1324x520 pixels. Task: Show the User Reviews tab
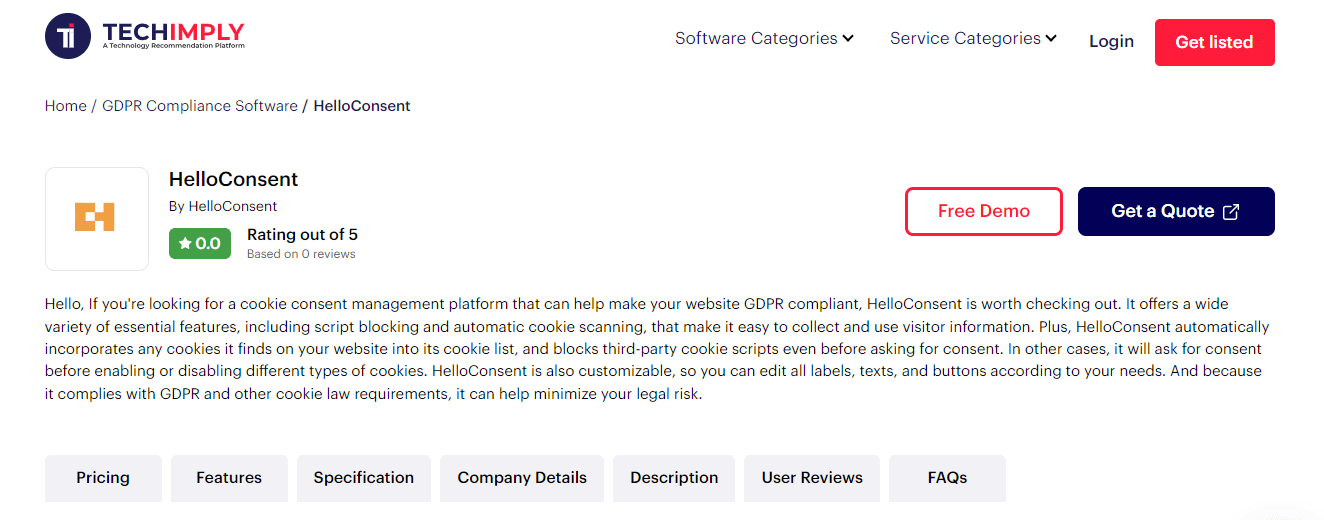812,478
